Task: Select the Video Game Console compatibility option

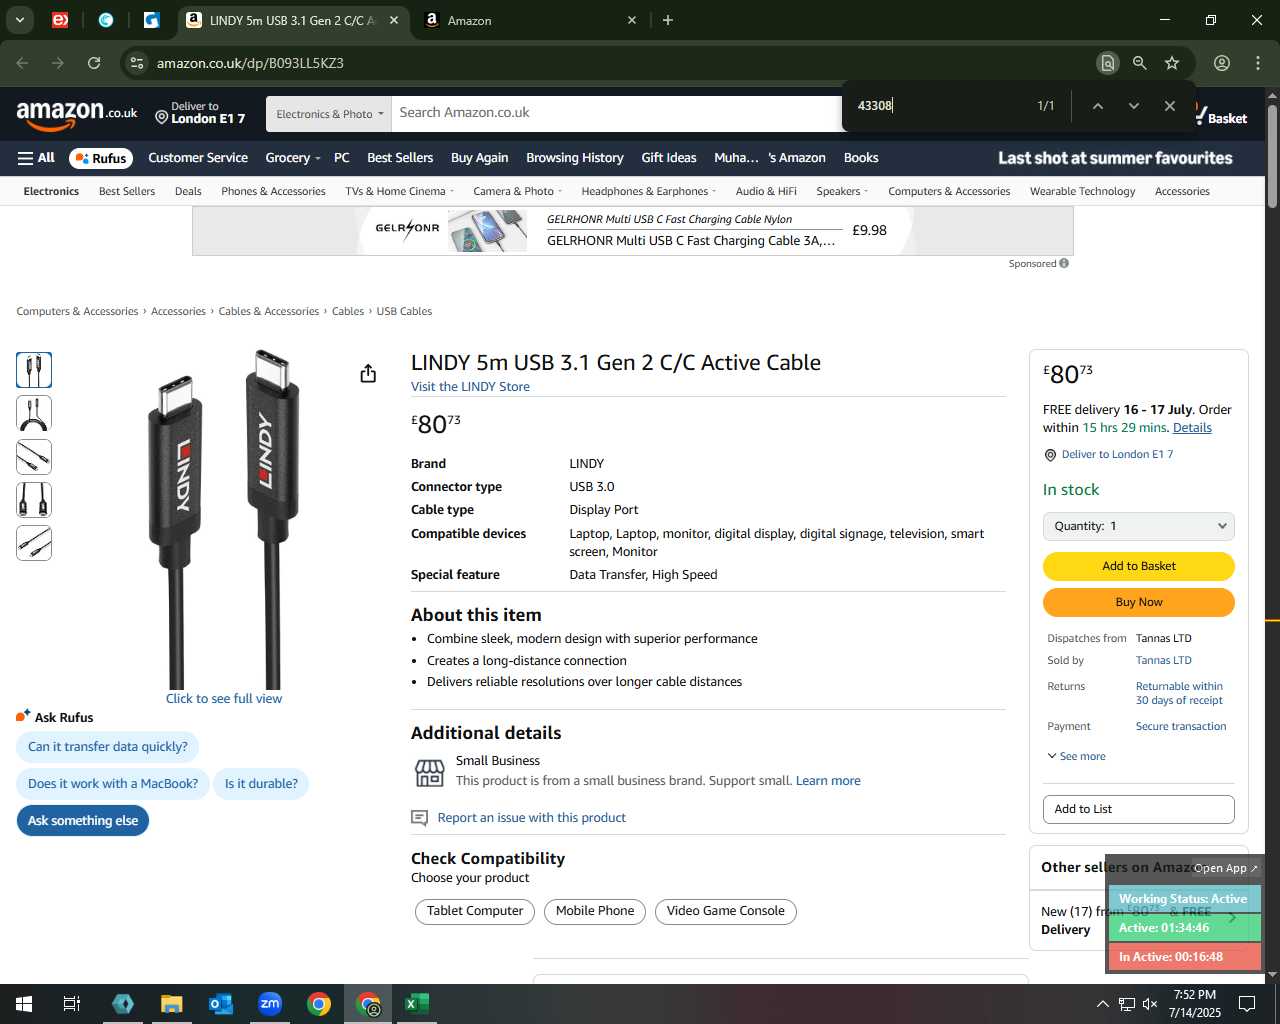Action: (726, 911)
